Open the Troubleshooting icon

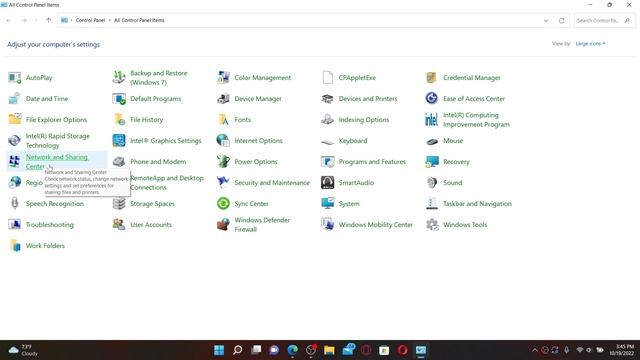[15, 224]
